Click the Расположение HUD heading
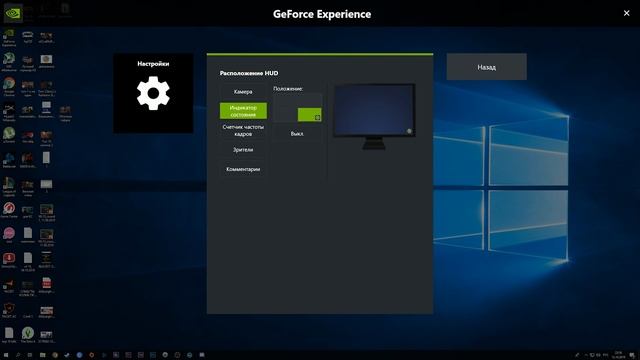This screenshot has width=640, height=360. (x=249, y=73)
